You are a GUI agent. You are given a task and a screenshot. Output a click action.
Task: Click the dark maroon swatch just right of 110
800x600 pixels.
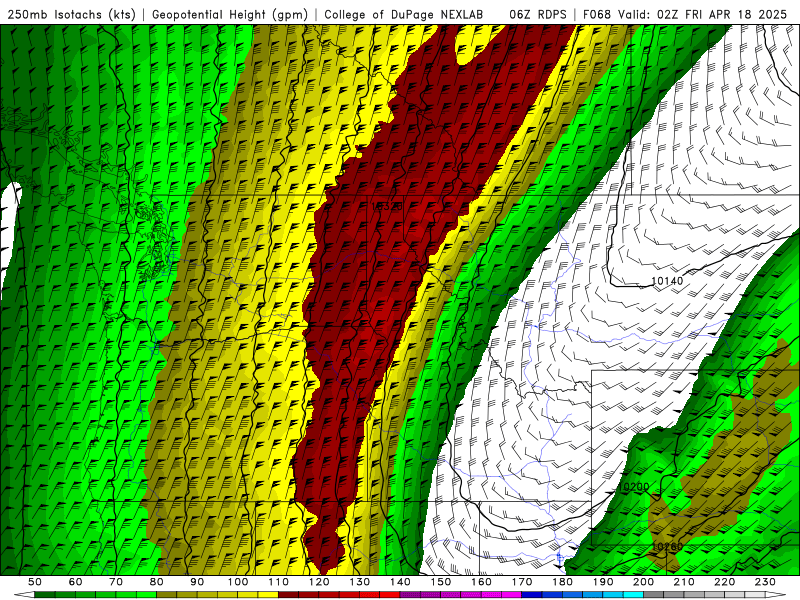[288, 595]
